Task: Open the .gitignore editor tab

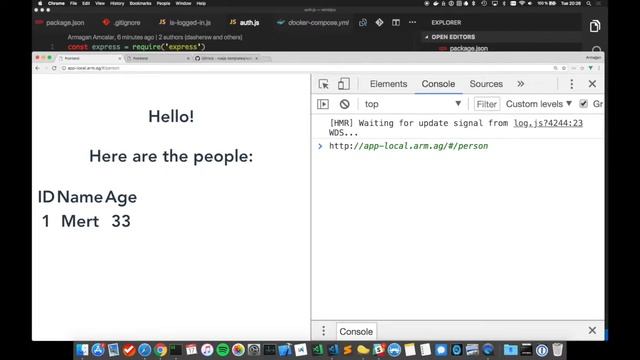Action: coord(122,22)
